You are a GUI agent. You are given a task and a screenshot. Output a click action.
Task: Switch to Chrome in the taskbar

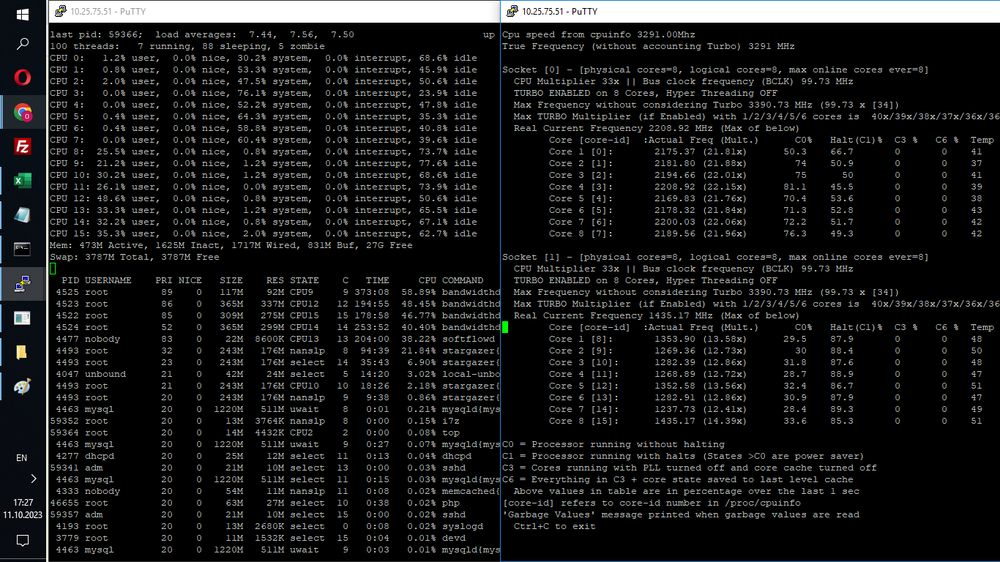(22, 112)
